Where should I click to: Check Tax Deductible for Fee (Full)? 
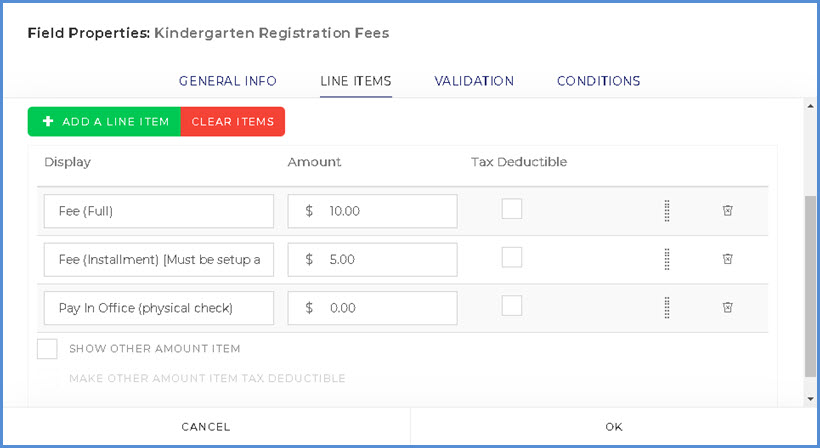tap(512, 209)
